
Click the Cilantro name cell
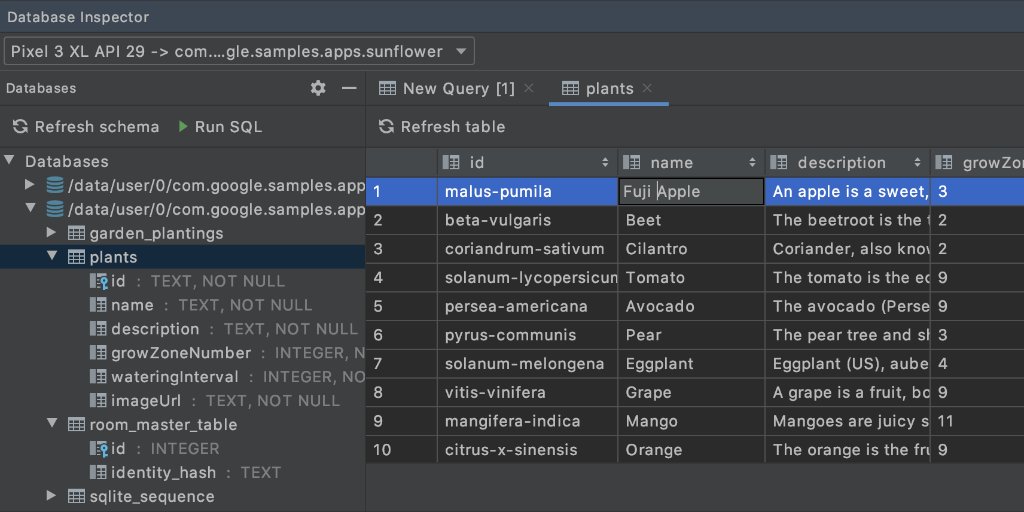(x=691, y=249)
